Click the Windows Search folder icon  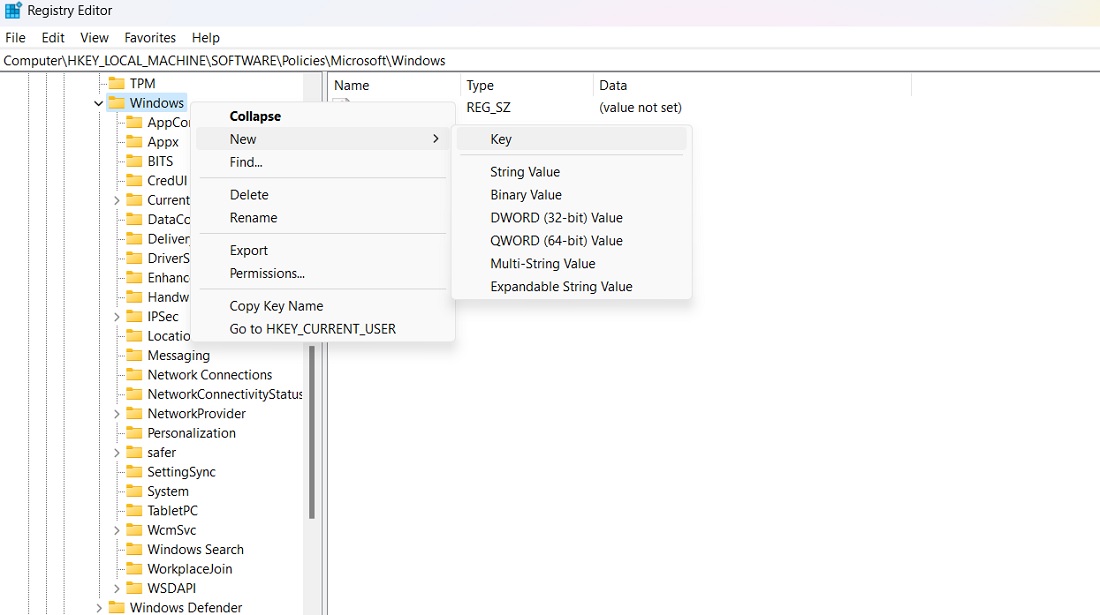(x=134, y=549)
